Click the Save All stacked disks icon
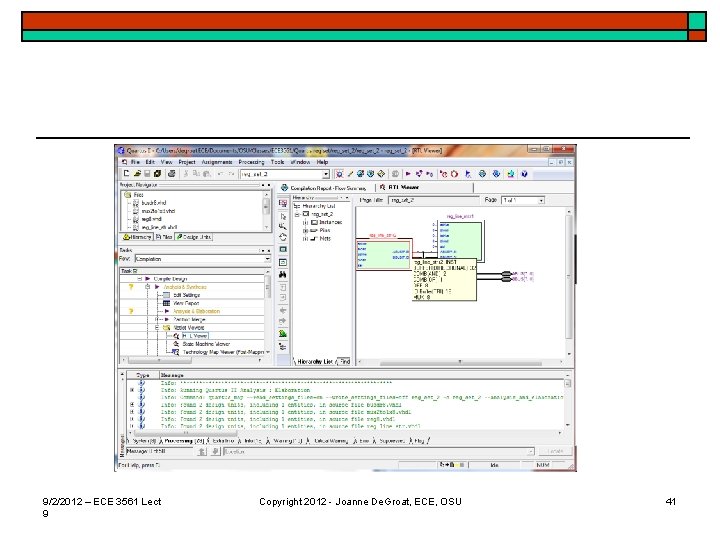720x540 pixels. [x=158, y=174]
